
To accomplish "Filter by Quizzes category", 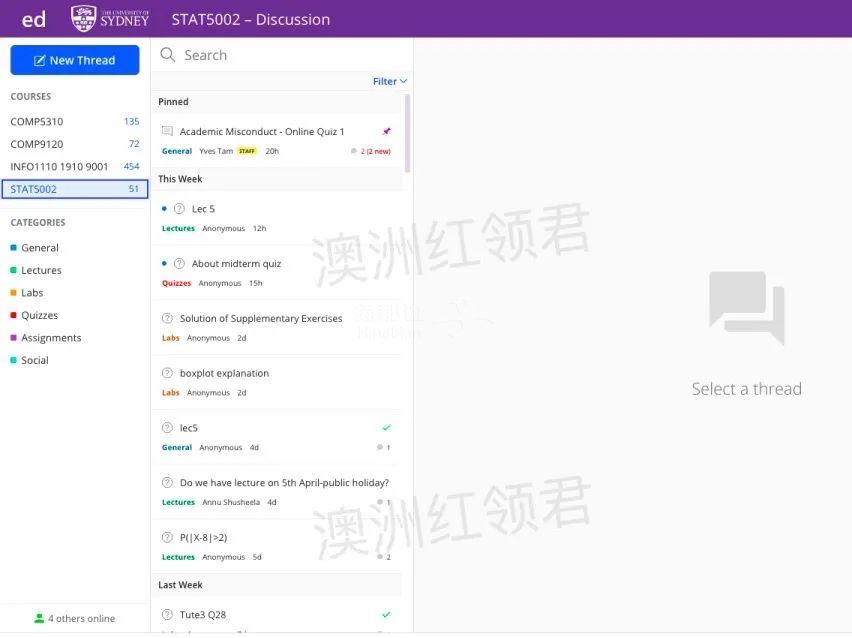I will (x=40, y=316).
